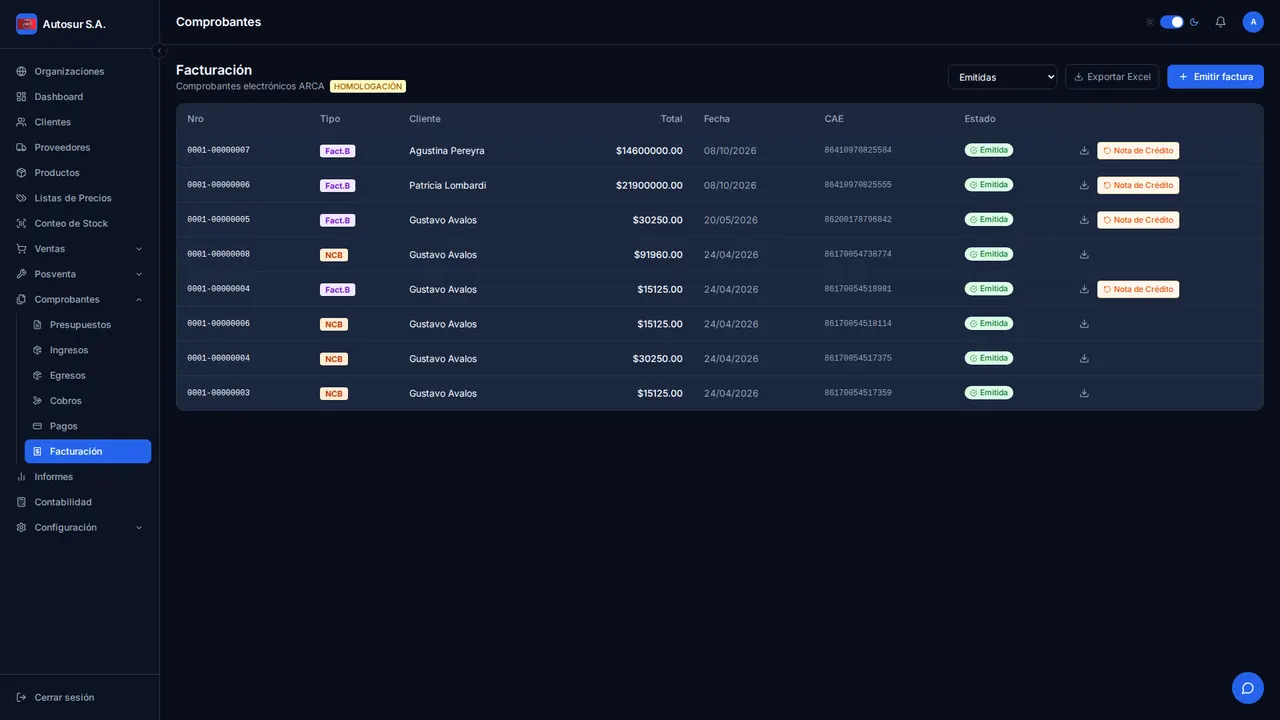
Task: Click download icon for NCB 0001-00000008
Action: click(x=1084, y=255)
